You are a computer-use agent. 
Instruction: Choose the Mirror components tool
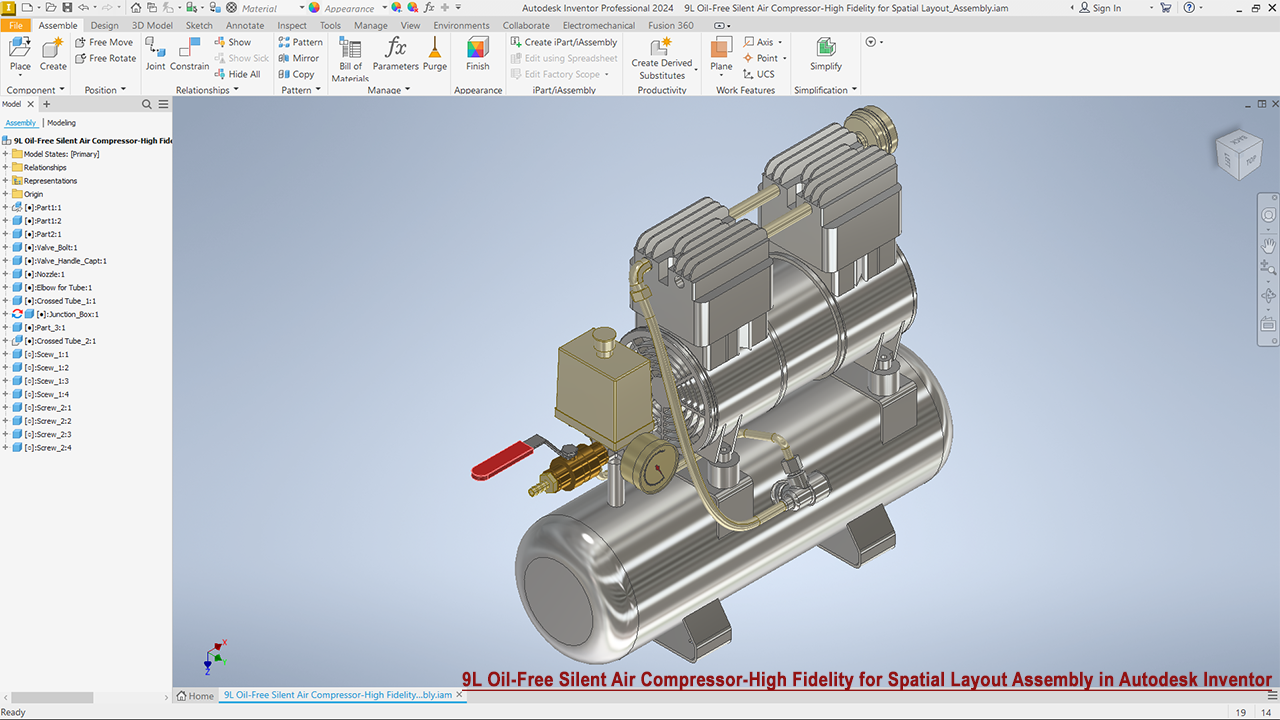[x=299, y=58]
